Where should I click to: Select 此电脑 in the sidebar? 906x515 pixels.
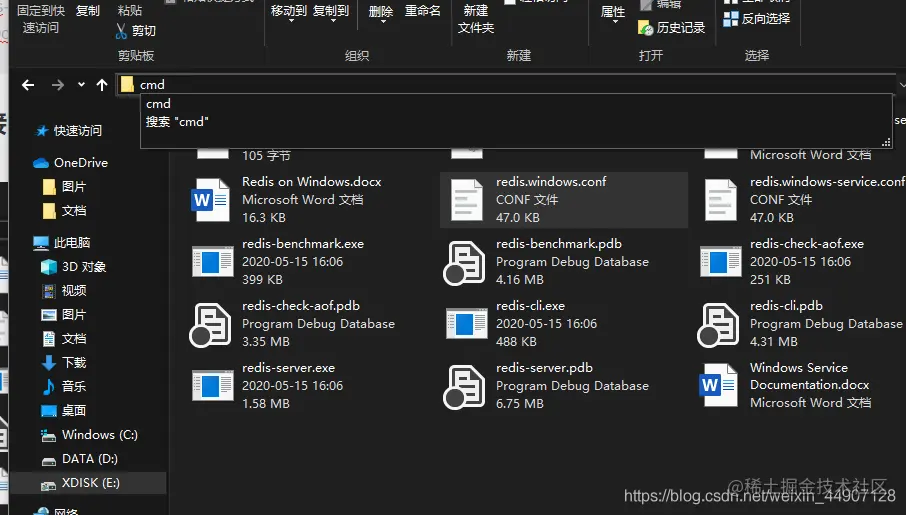coord(62,243)
